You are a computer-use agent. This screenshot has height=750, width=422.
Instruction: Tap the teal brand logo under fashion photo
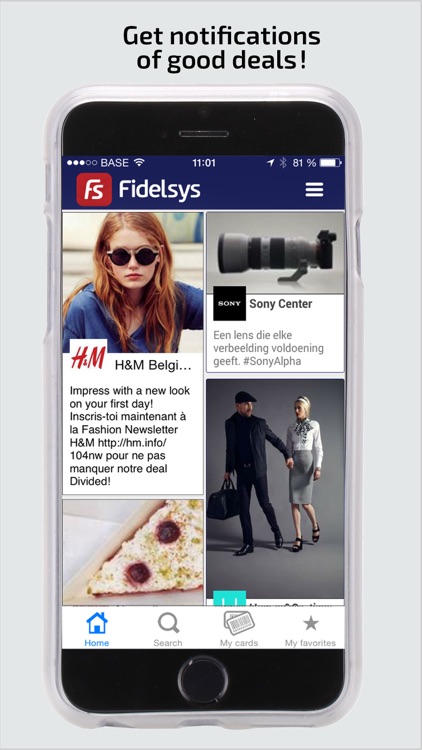[230, 598]
